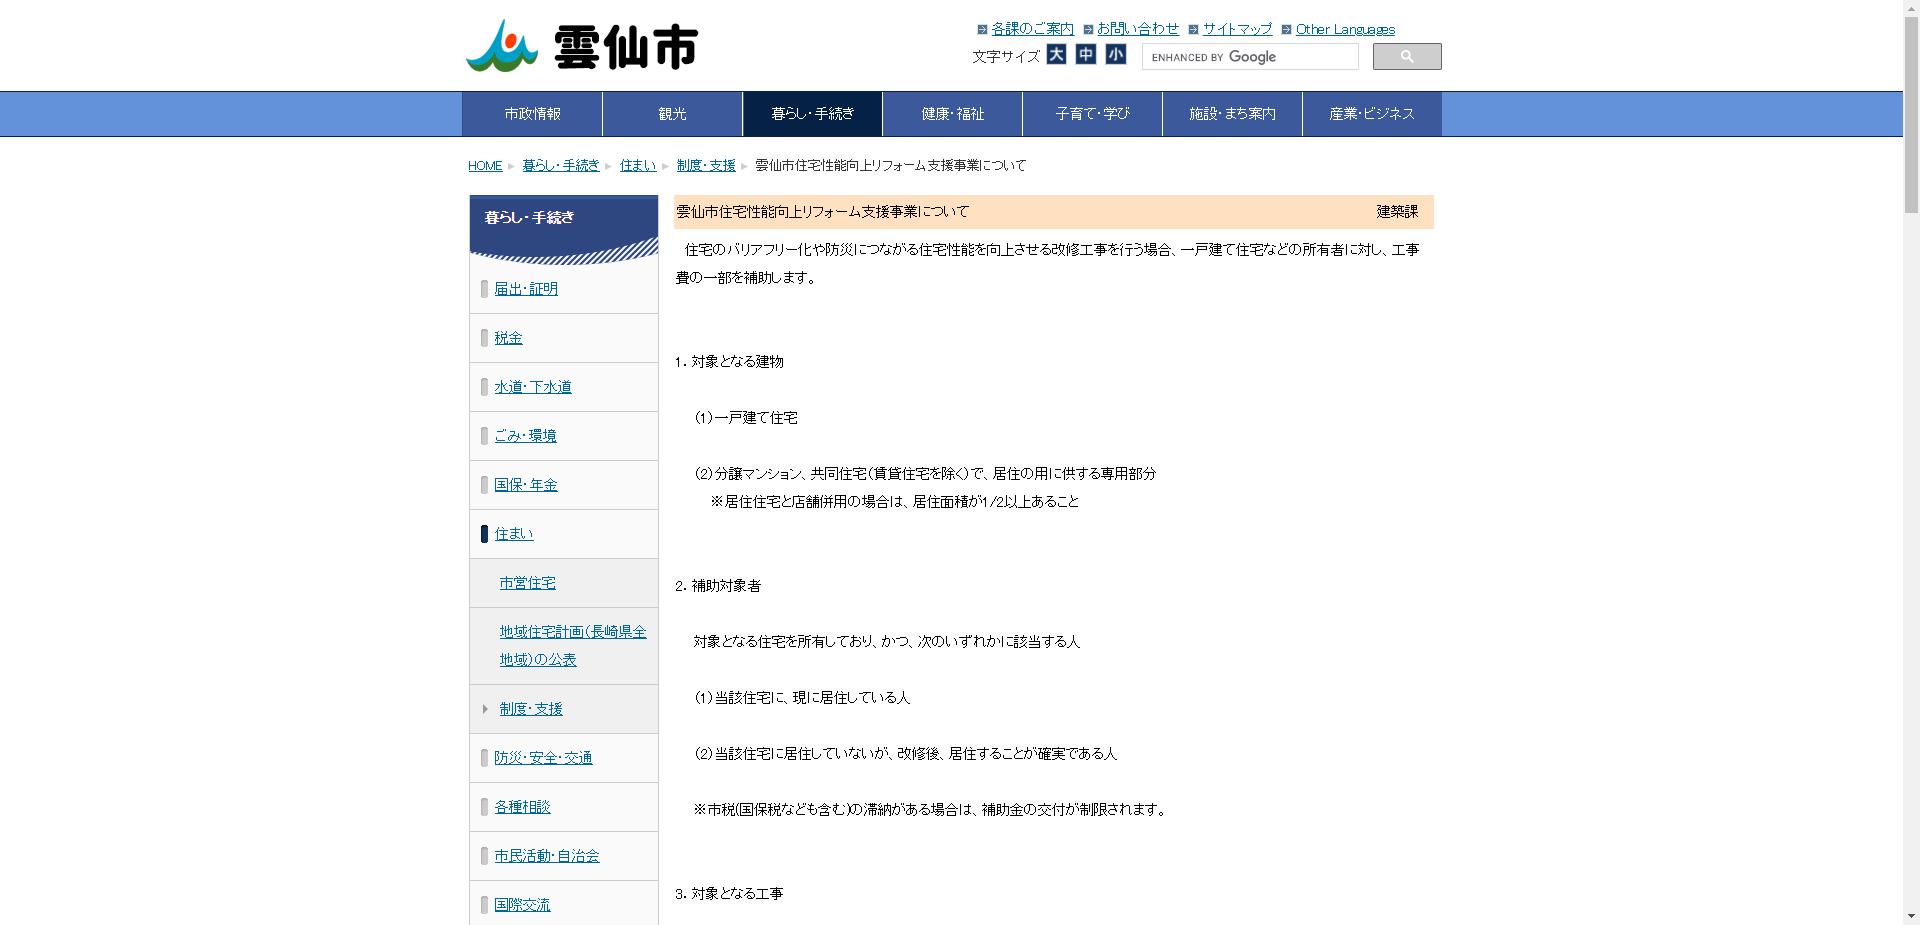This screenshot has height=925, width=1920.
Task: Open the 健康・福祉 menu
Action: [x=951, y=113]
